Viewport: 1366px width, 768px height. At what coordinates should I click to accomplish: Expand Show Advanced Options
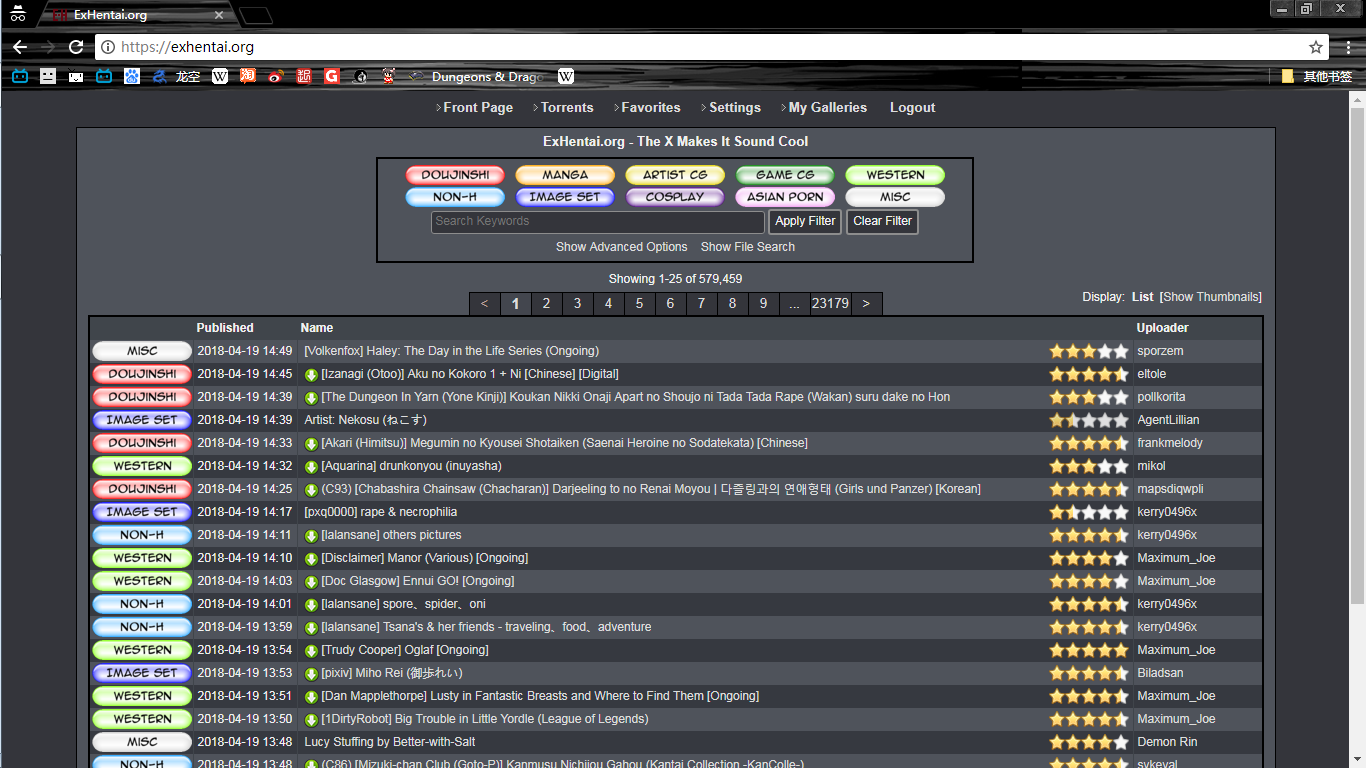tap(622, 247)
